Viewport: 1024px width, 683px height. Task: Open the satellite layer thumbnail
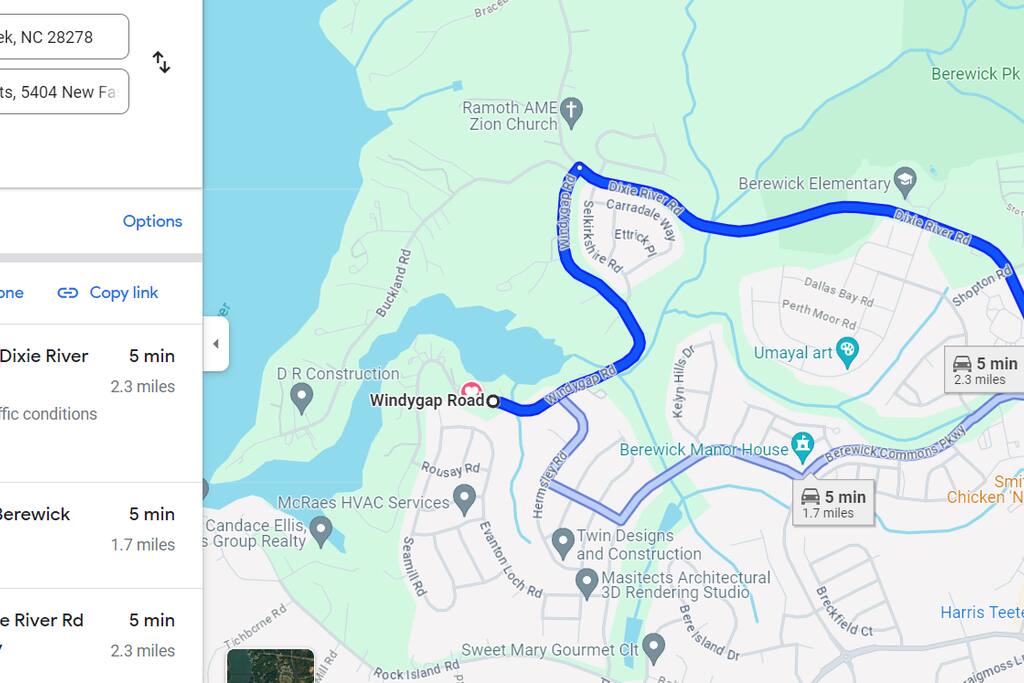point(270,666)
